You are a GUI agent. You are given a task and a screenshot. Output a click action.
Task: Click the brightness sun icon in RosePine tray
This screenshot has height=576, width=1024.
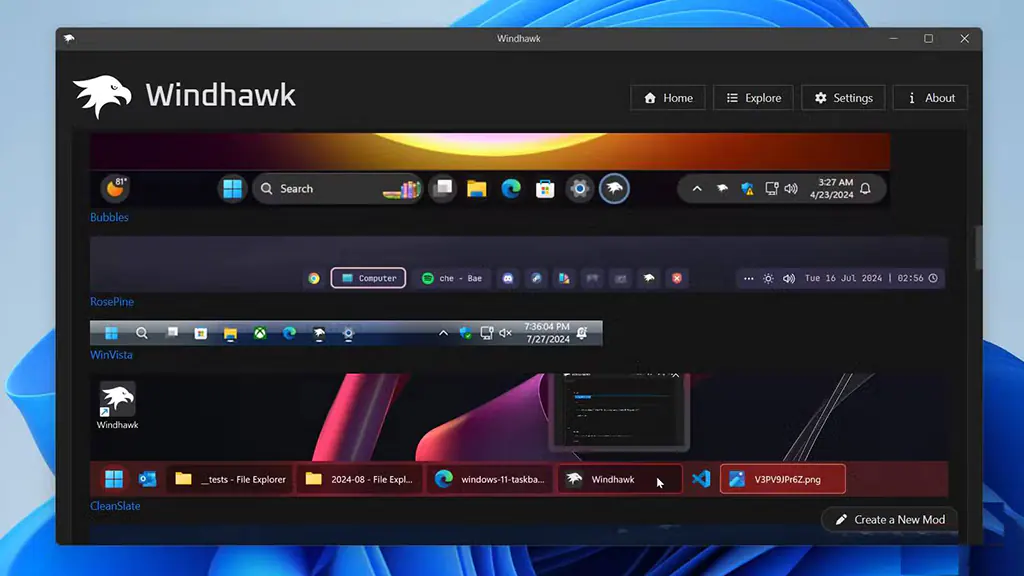[767, 278]
